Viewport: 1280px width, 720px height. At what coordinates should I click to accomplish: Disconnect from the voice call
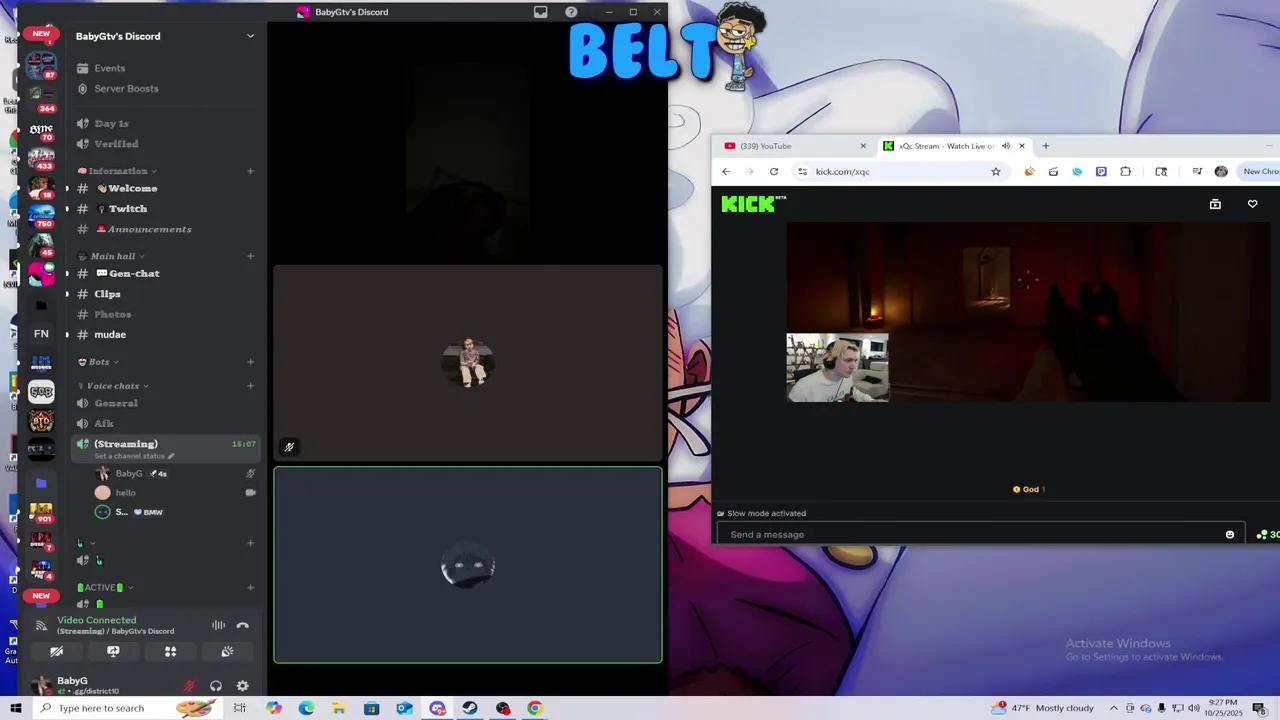[x=242, y=625]
